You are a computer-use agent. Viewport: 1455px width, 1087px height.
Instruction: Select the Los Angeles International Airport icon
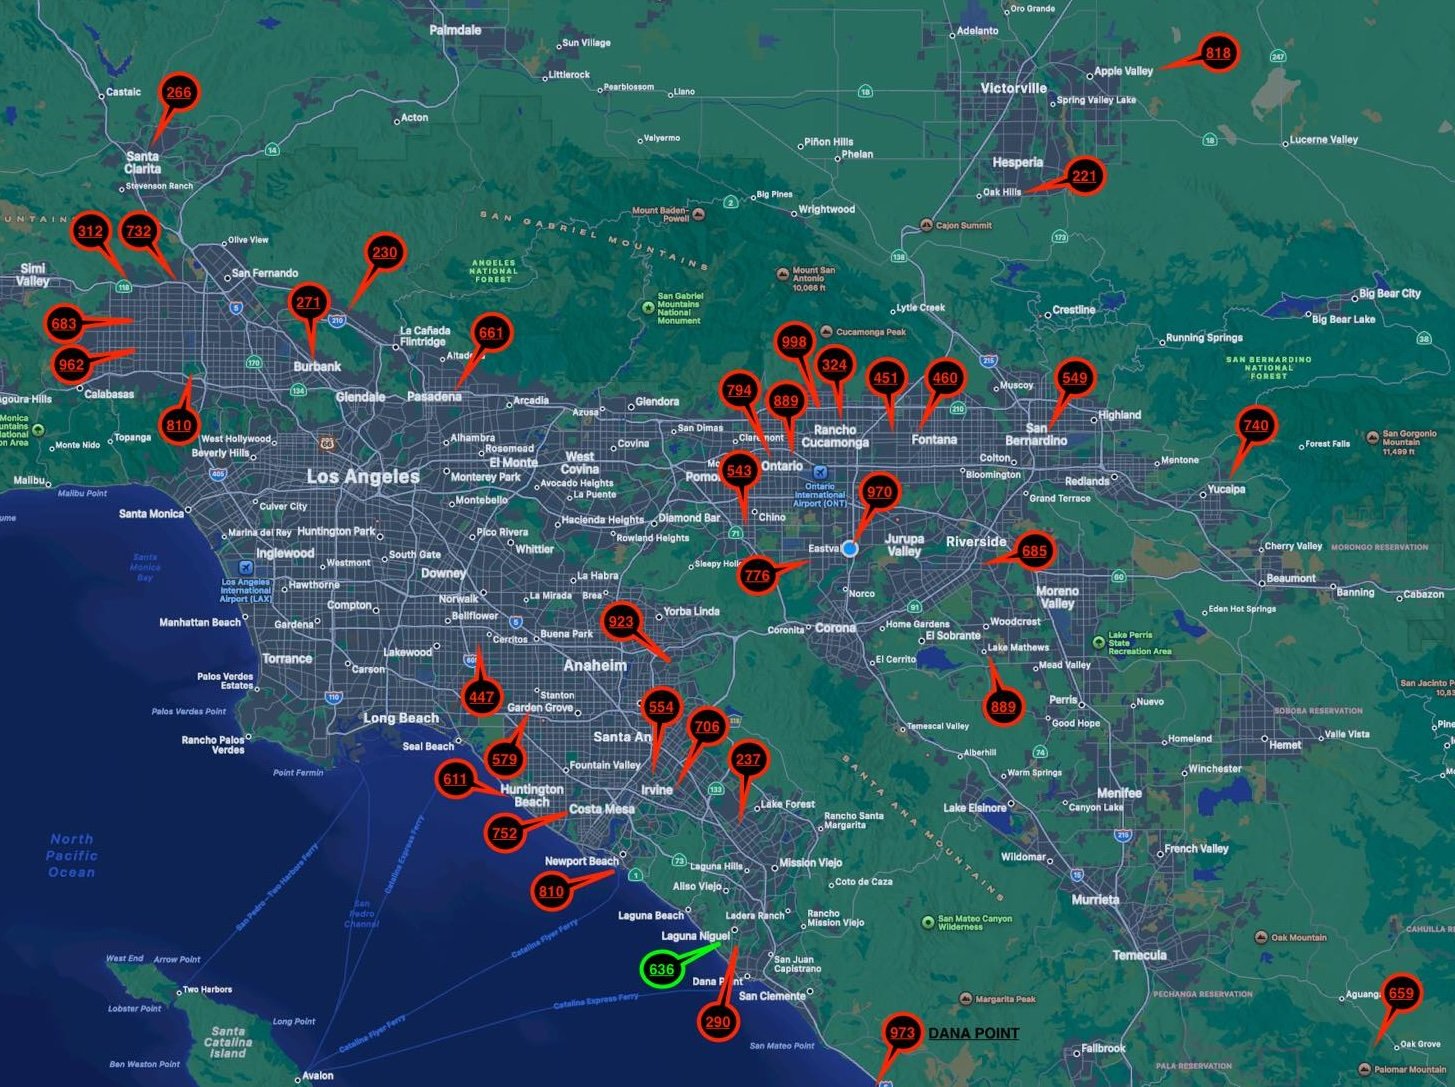tap(245, 568)
